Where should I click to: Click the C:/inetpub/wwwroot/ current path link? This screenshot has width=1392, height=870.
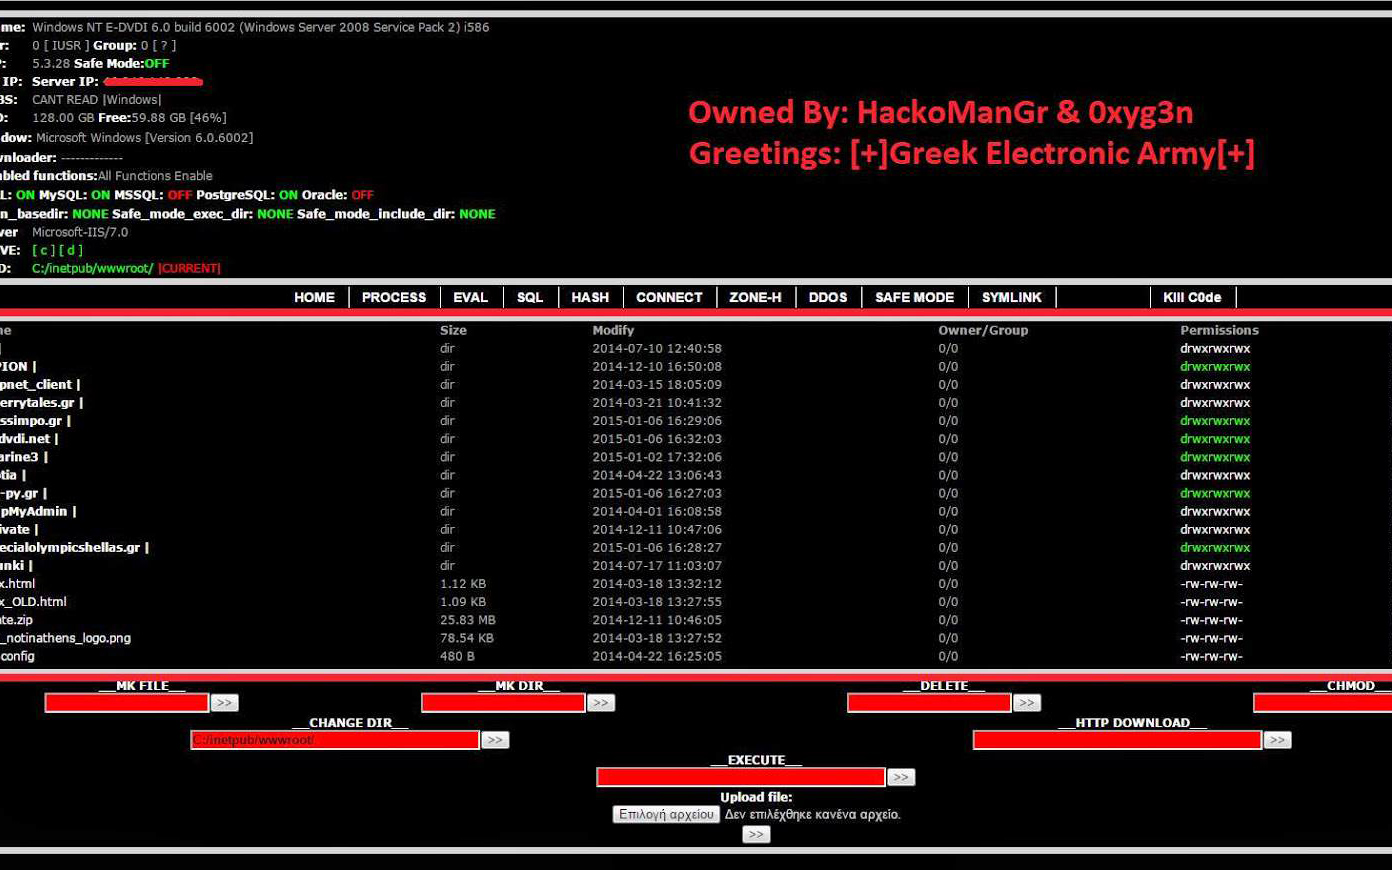tap(92, 268)
